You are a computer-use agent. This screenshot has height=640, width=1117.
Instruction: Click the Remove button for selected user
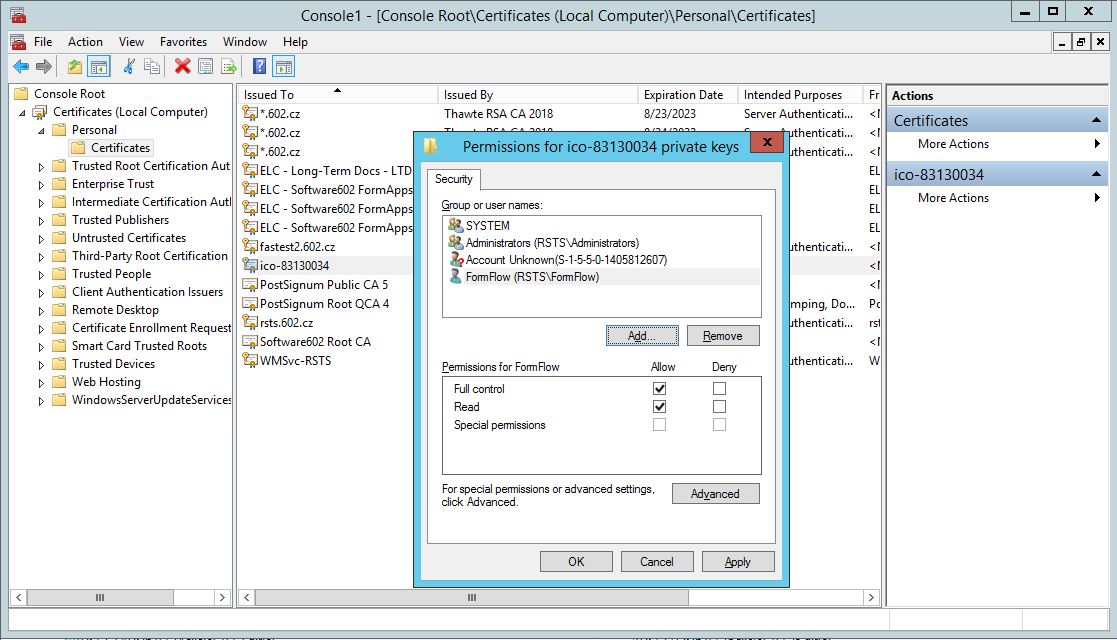click(723, 336)
